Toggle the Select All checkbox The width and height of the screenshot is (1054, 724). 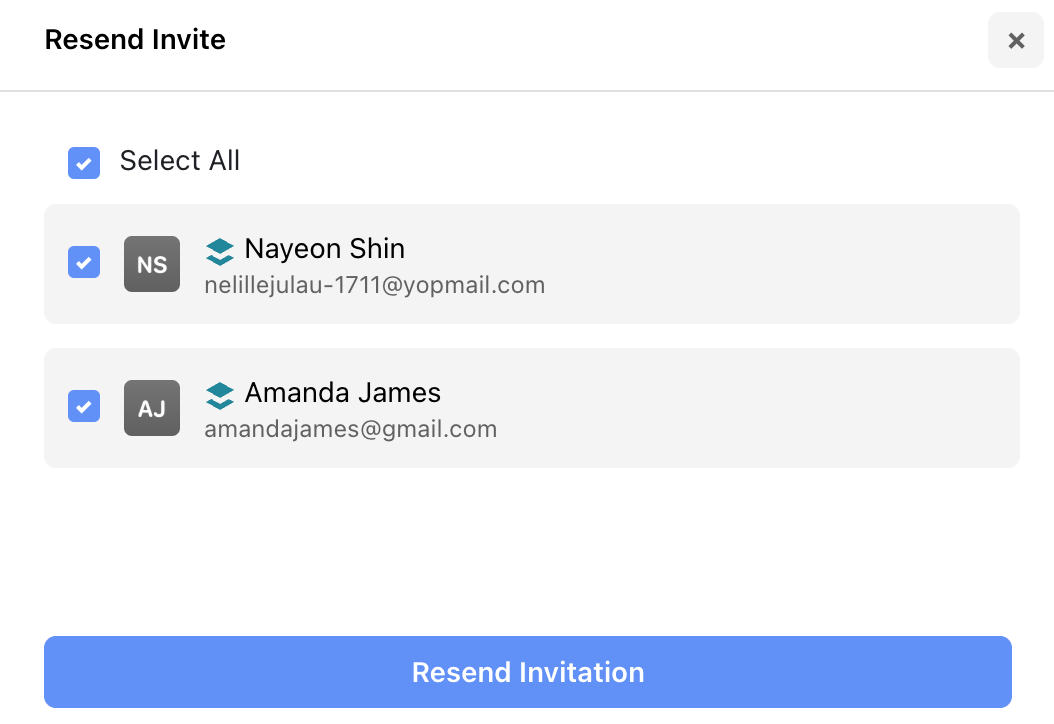(84, 162)
